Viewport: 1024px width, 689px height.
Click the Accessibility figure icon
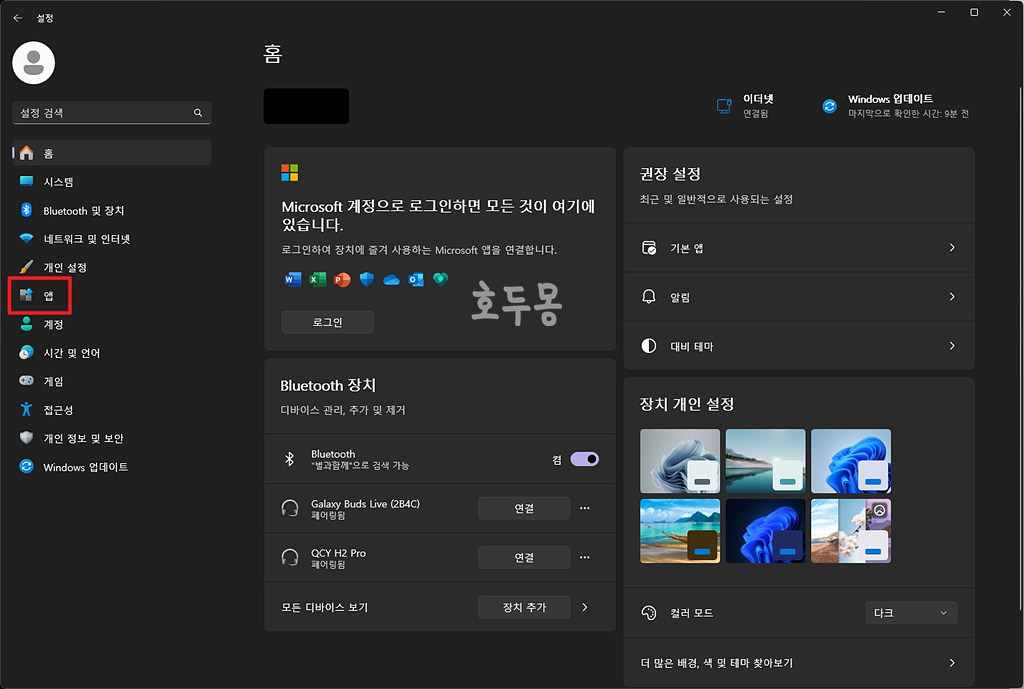click(26, 409)
